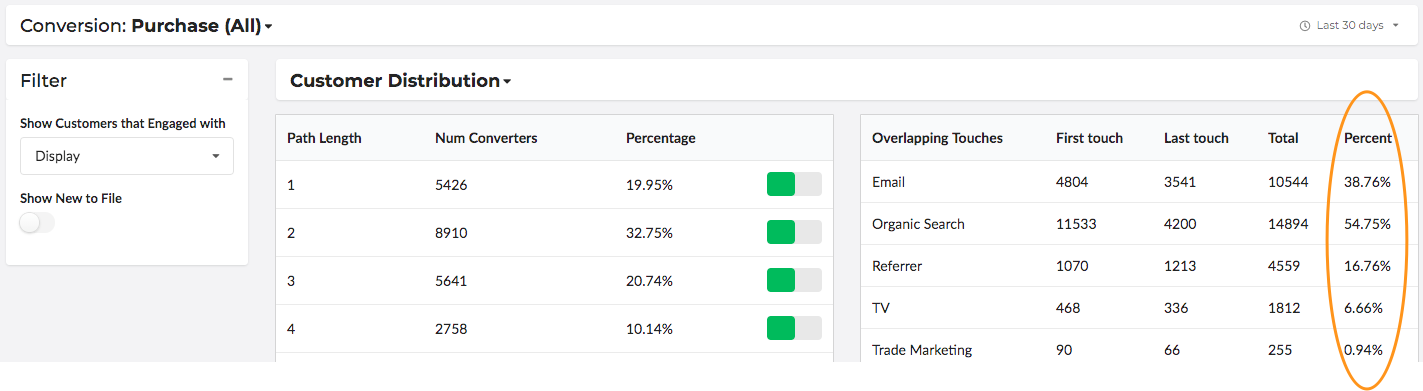Toggle off path length 1 switch
Viewport: 1423px width, 391px height.
(x=794, y=184)
